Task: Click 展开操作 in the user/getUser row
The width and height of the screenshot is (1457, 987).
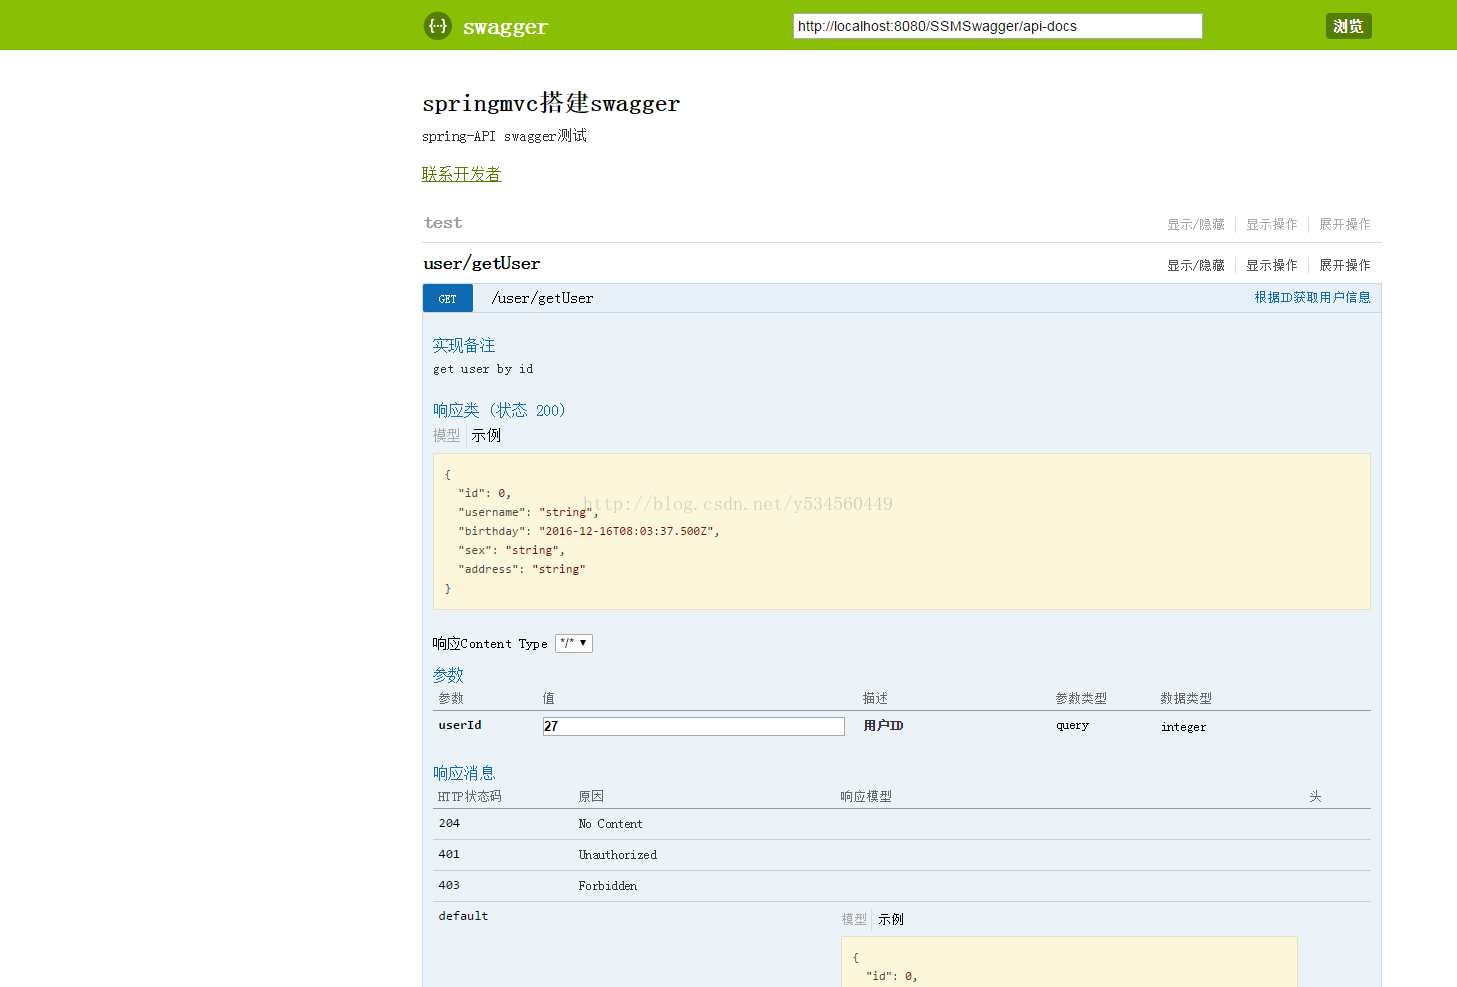Action: (1344, 265)
